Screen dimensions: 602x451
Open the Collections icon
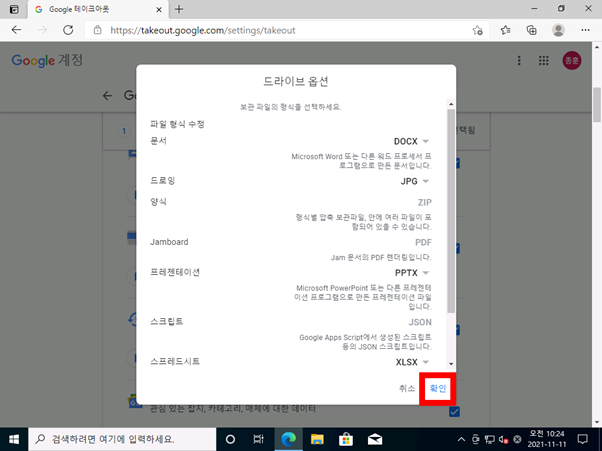531,30
